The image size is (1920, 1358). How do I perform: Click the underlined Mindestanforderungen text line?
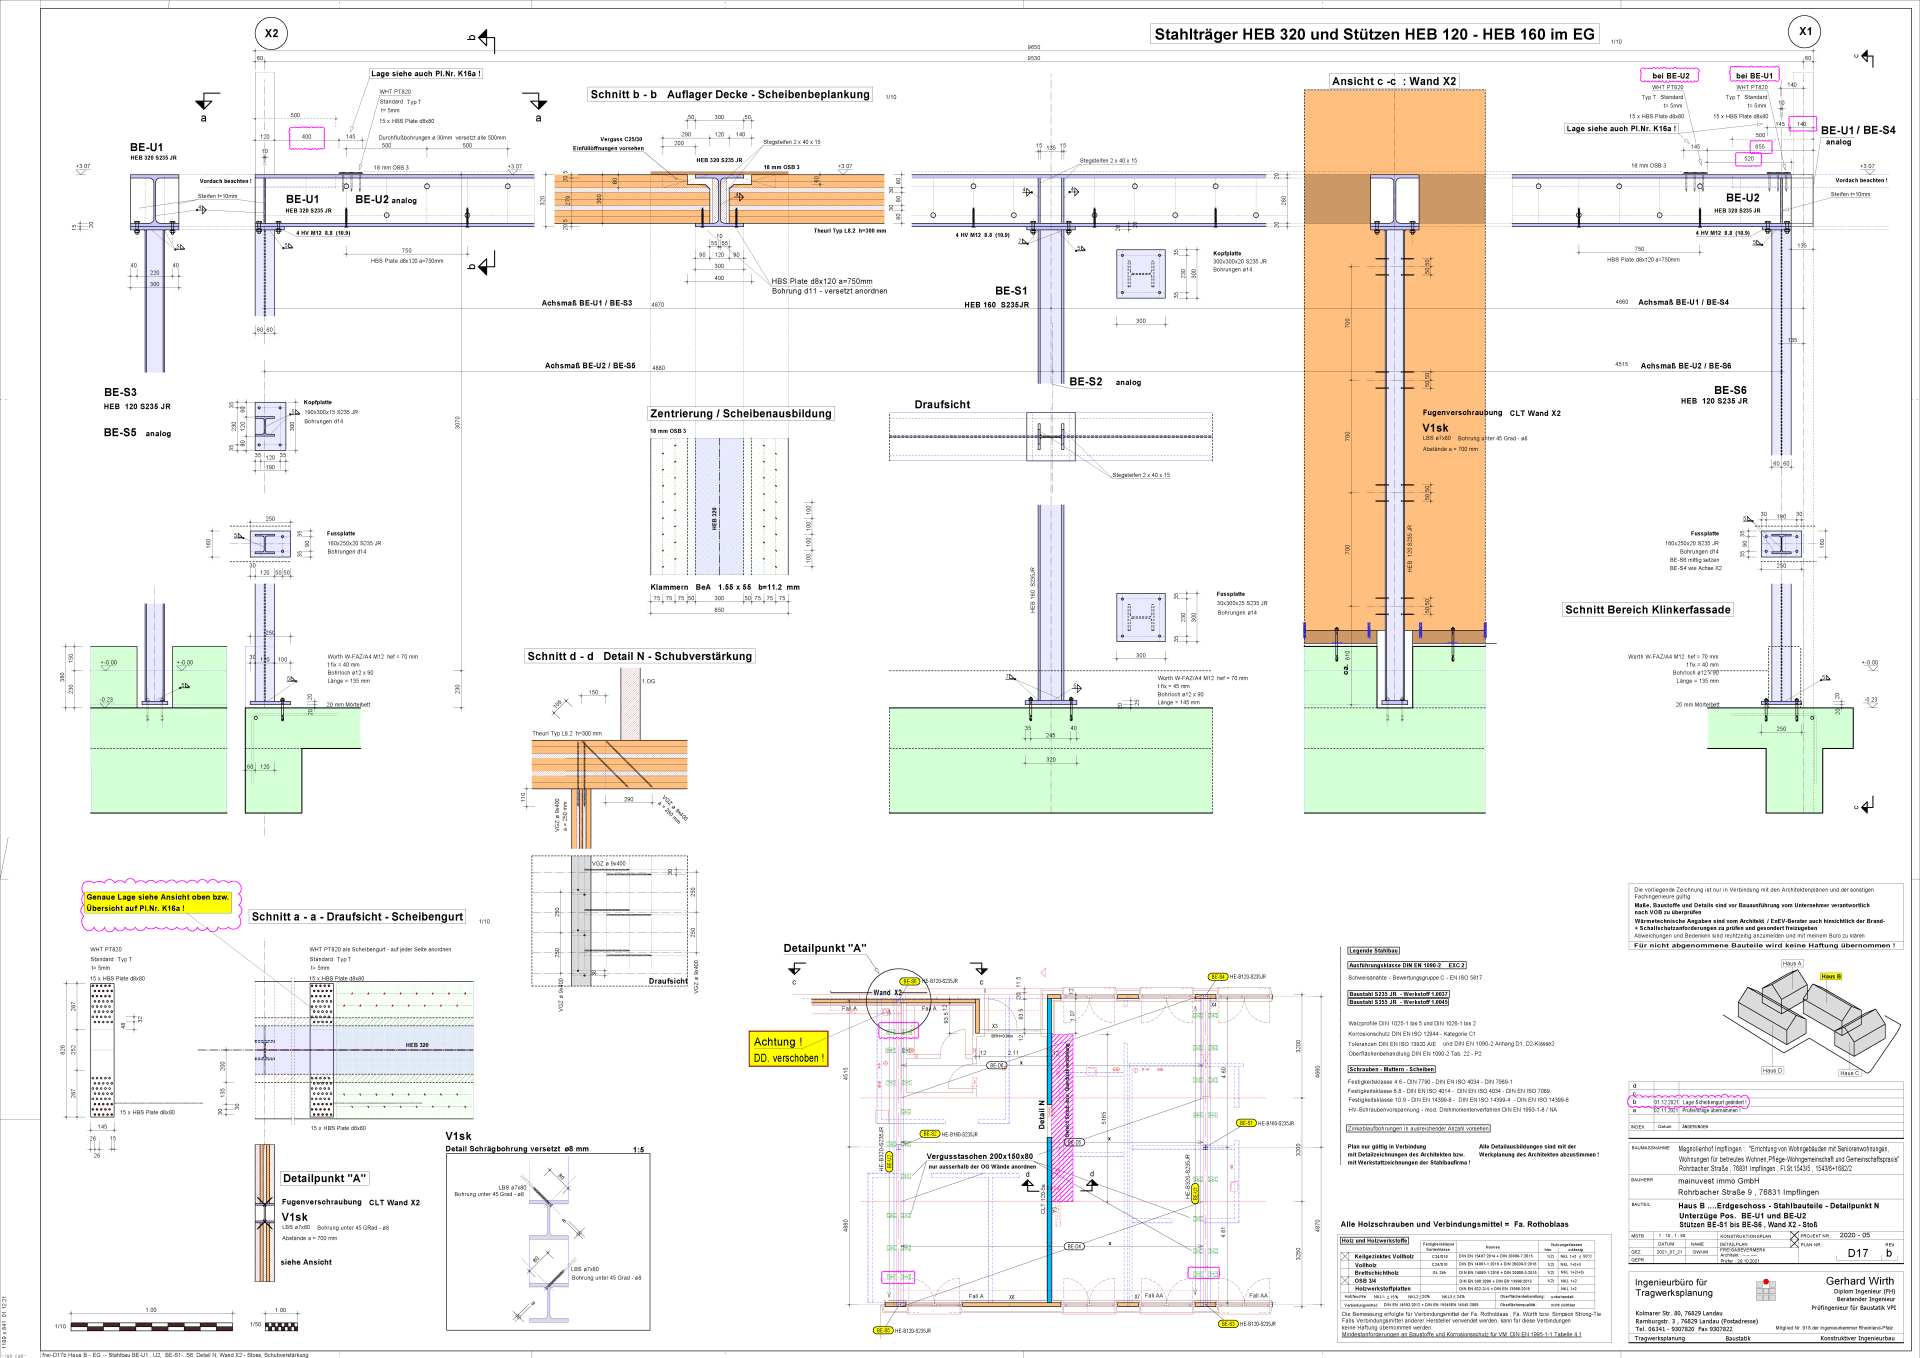pos(1461,1334)
